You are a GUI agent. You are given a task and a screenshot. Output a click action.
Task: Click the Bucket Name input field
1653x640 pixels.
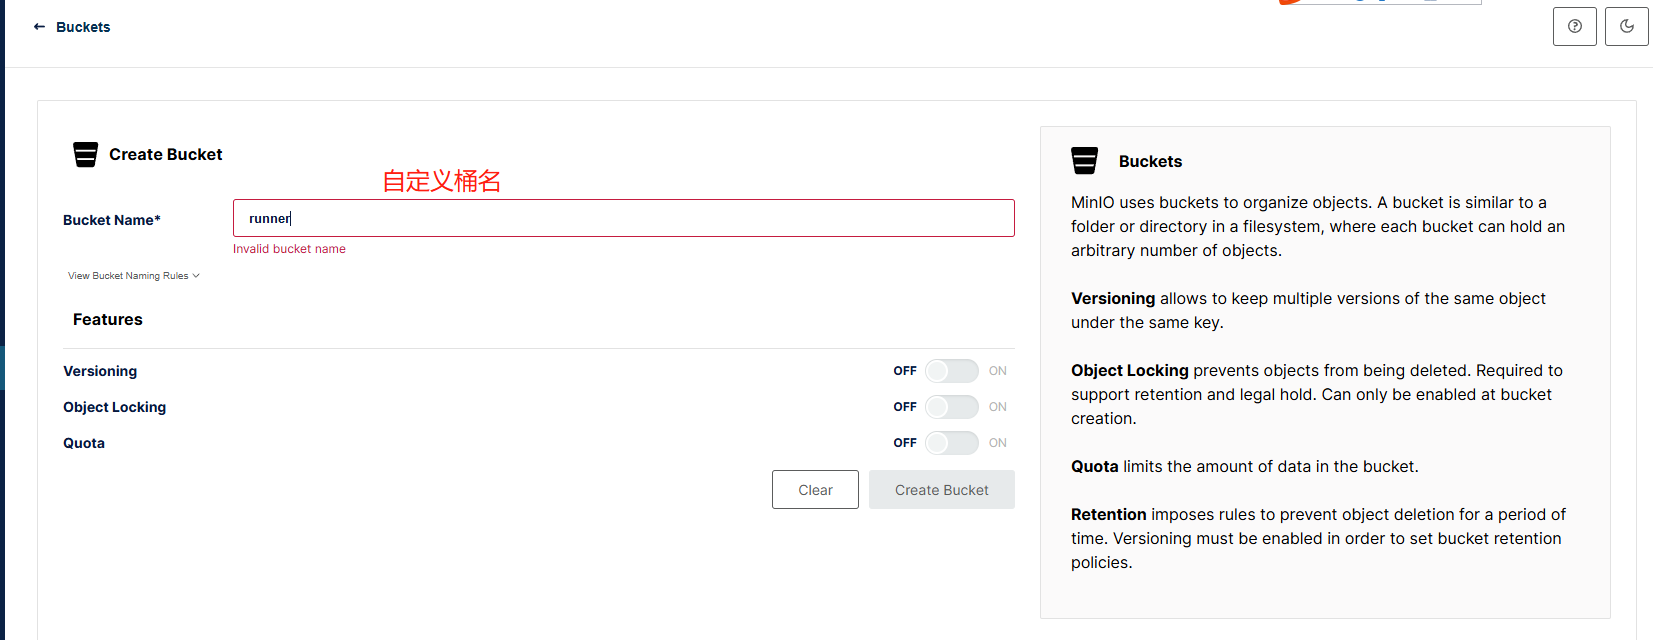(623, 218)
